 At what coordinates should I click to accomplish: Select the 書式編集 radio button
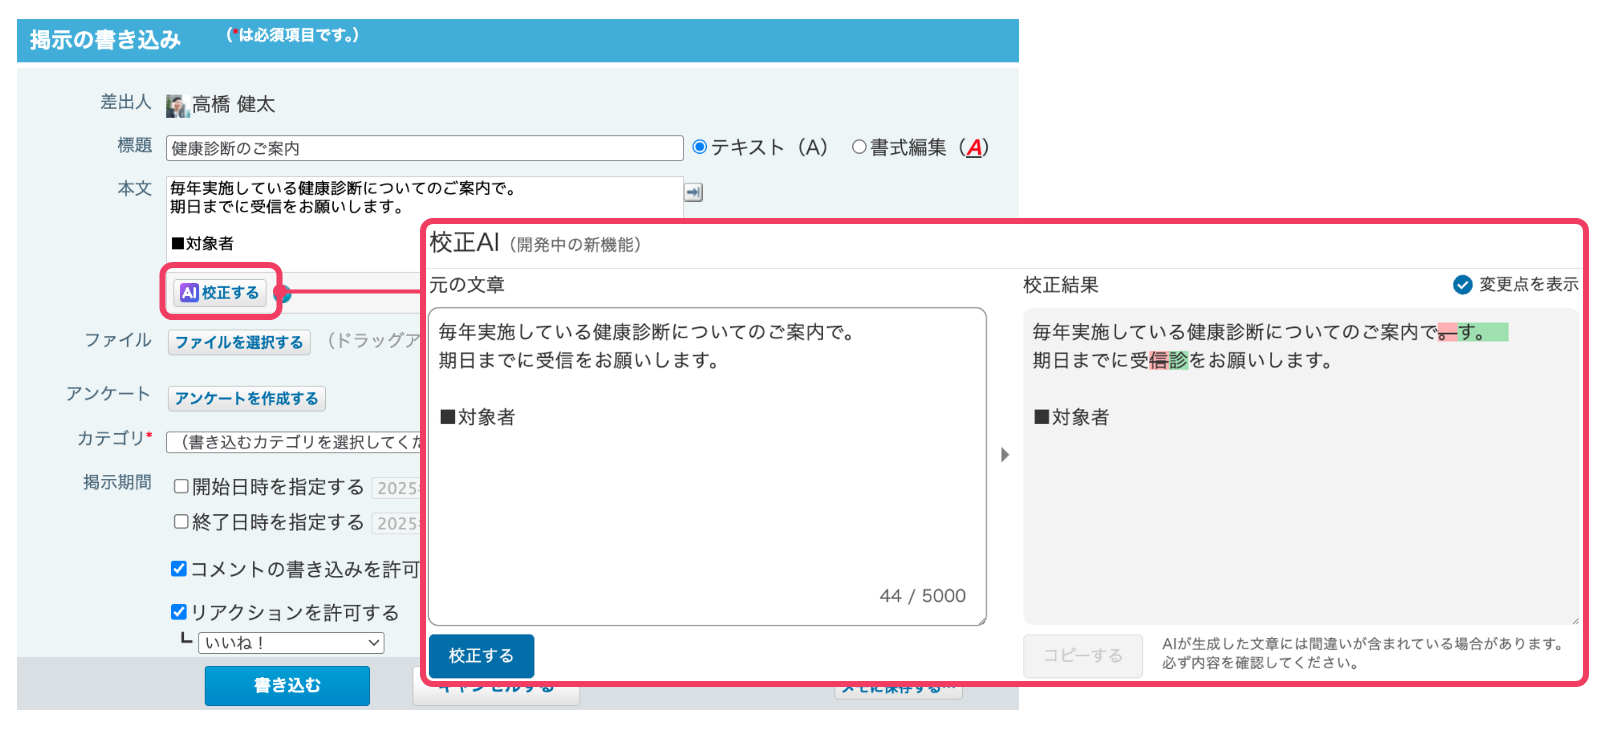(859, 147)
